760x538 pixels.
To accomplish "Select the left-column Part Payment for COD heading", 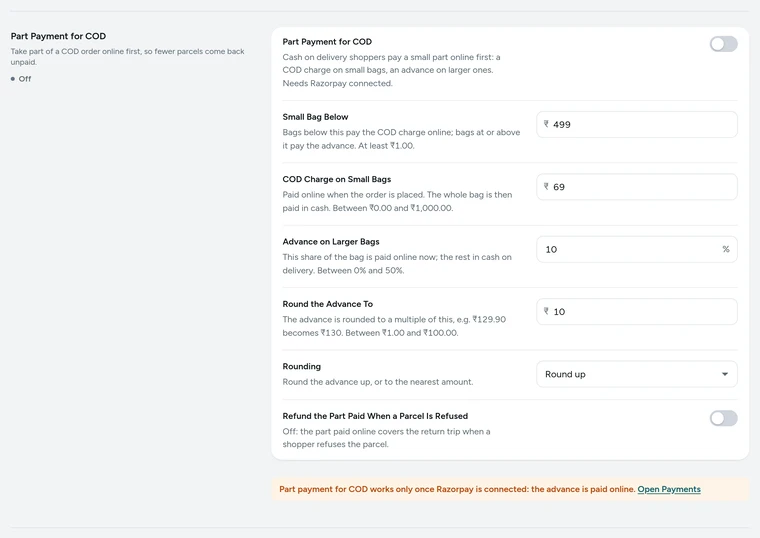I will point(58,36).
